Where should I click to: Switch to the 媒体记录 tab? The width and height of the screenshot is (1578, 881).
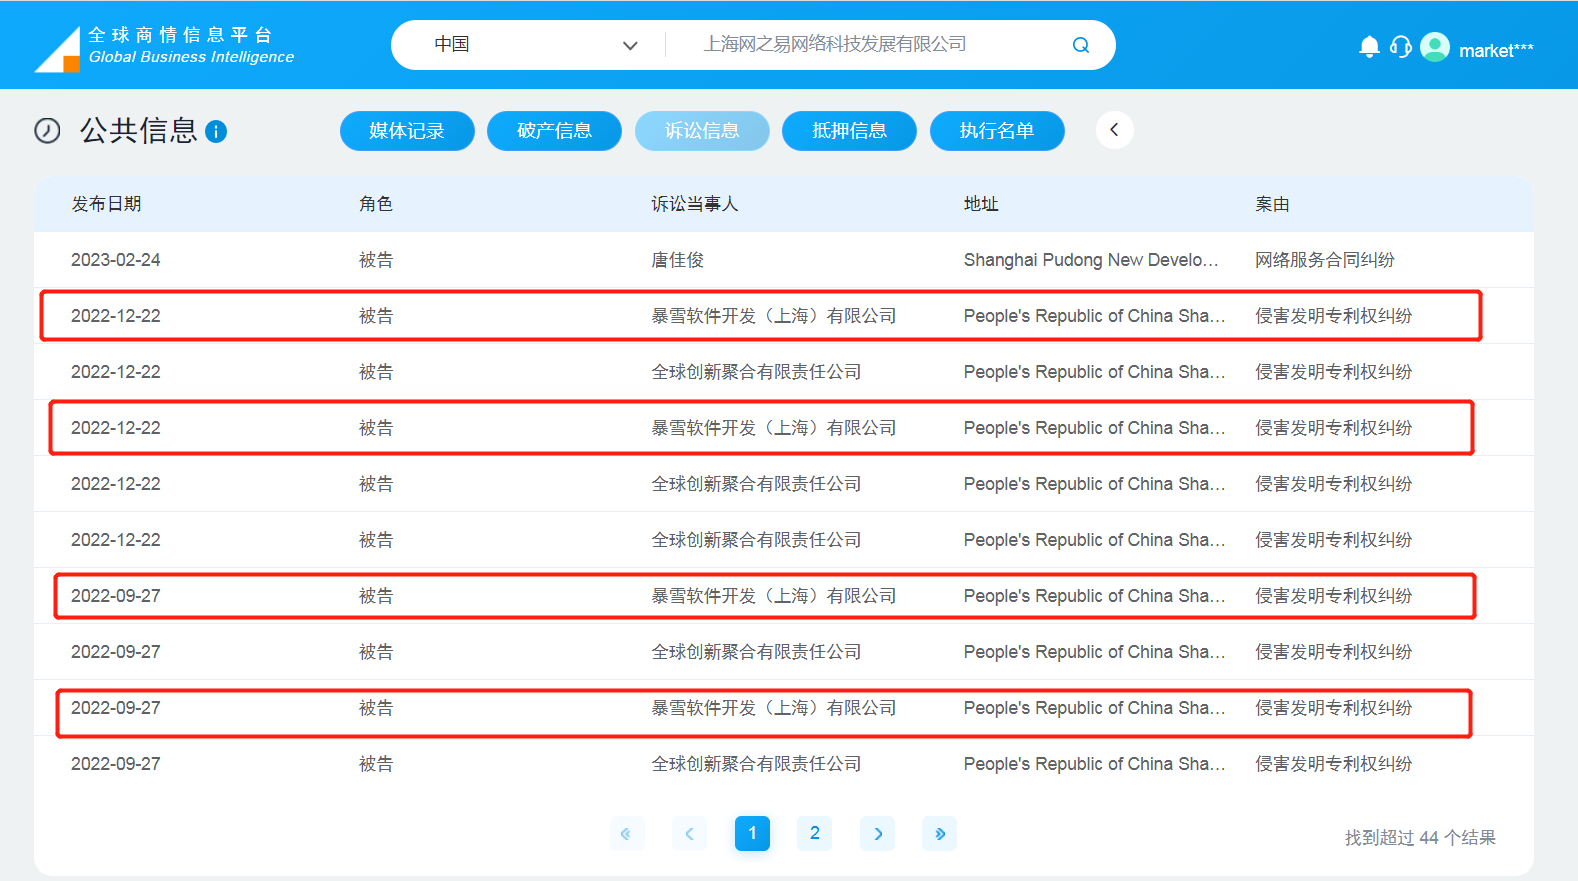pos(407,131)
